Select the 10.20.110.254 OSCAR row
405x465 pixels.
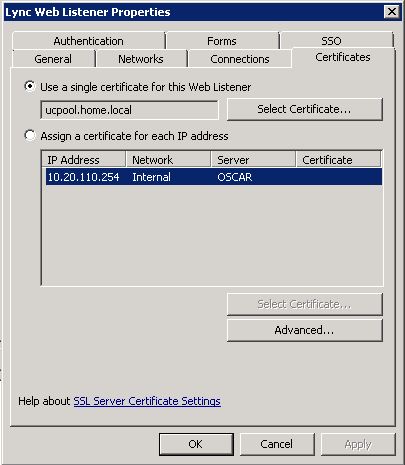pyautogui.click(x=214, y=177)
